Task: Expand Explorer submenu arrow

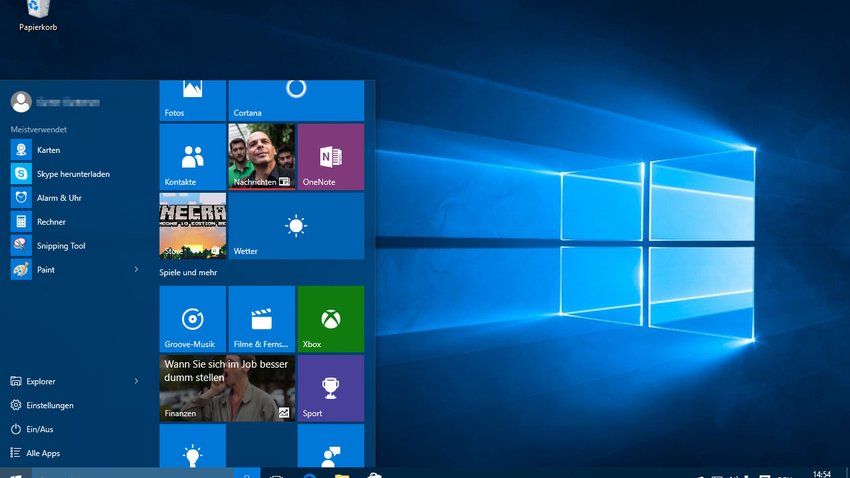Action: [x=136, y=381]
